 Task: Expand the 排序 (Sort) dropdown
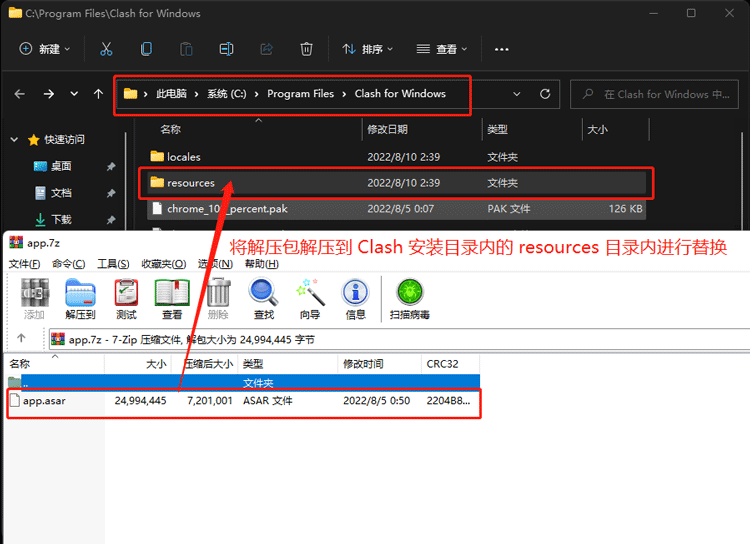[367, 49]
